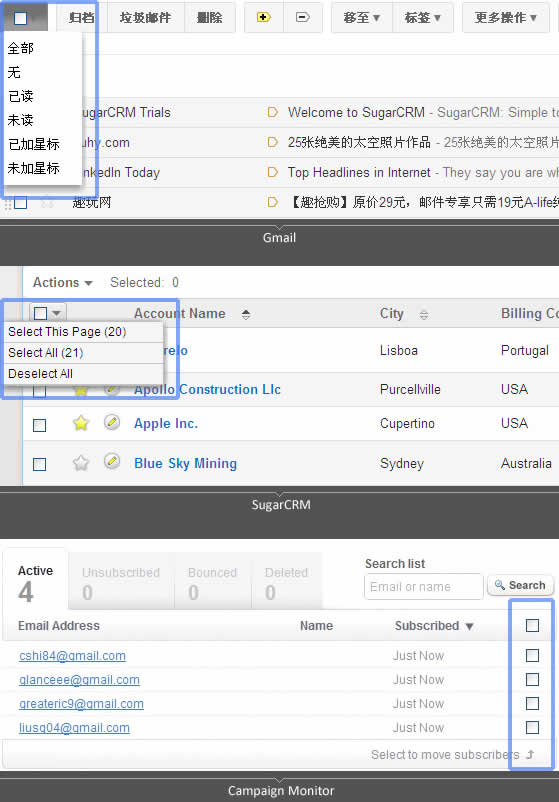Screen dimensions: 559x802
Task: Open the 移至 dropdown in Gmail toolbar
Action: coord(362,18)
